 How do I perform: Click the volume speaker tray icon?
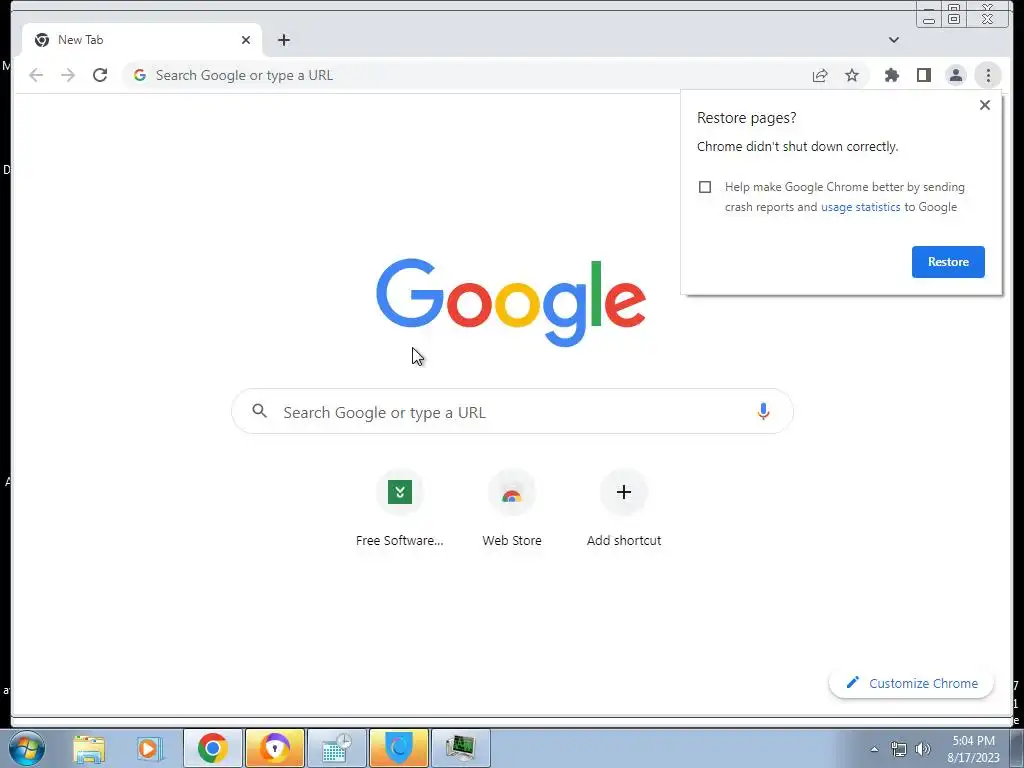tap(923, 749)
